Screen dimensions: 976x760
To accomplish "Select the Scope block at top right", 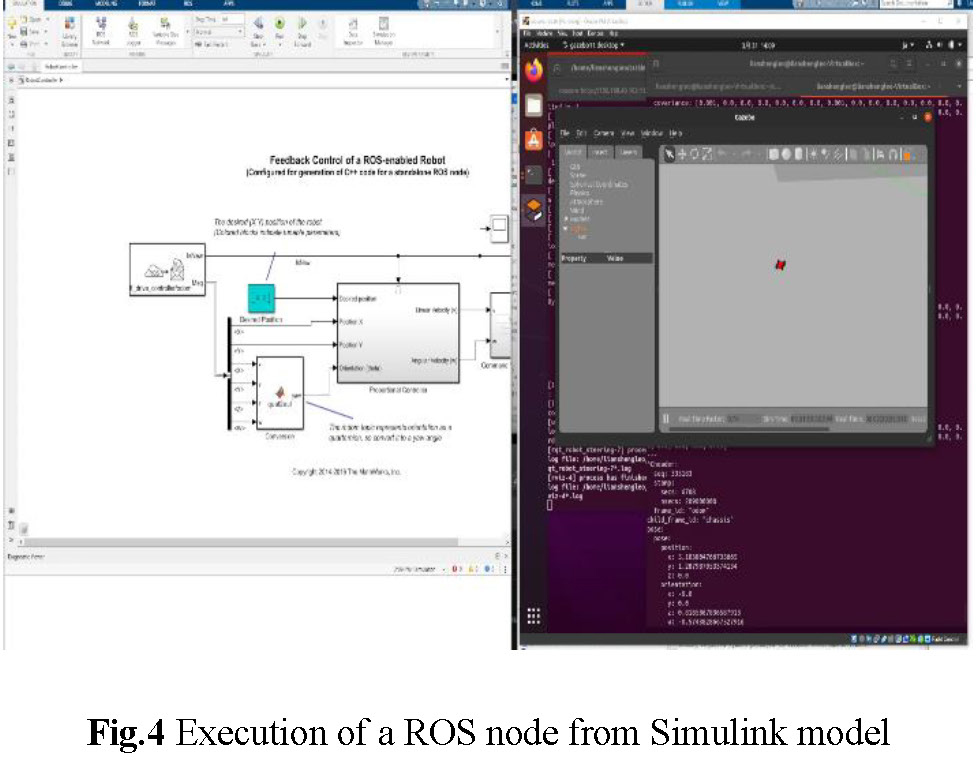I will click(x=499, y=228).
